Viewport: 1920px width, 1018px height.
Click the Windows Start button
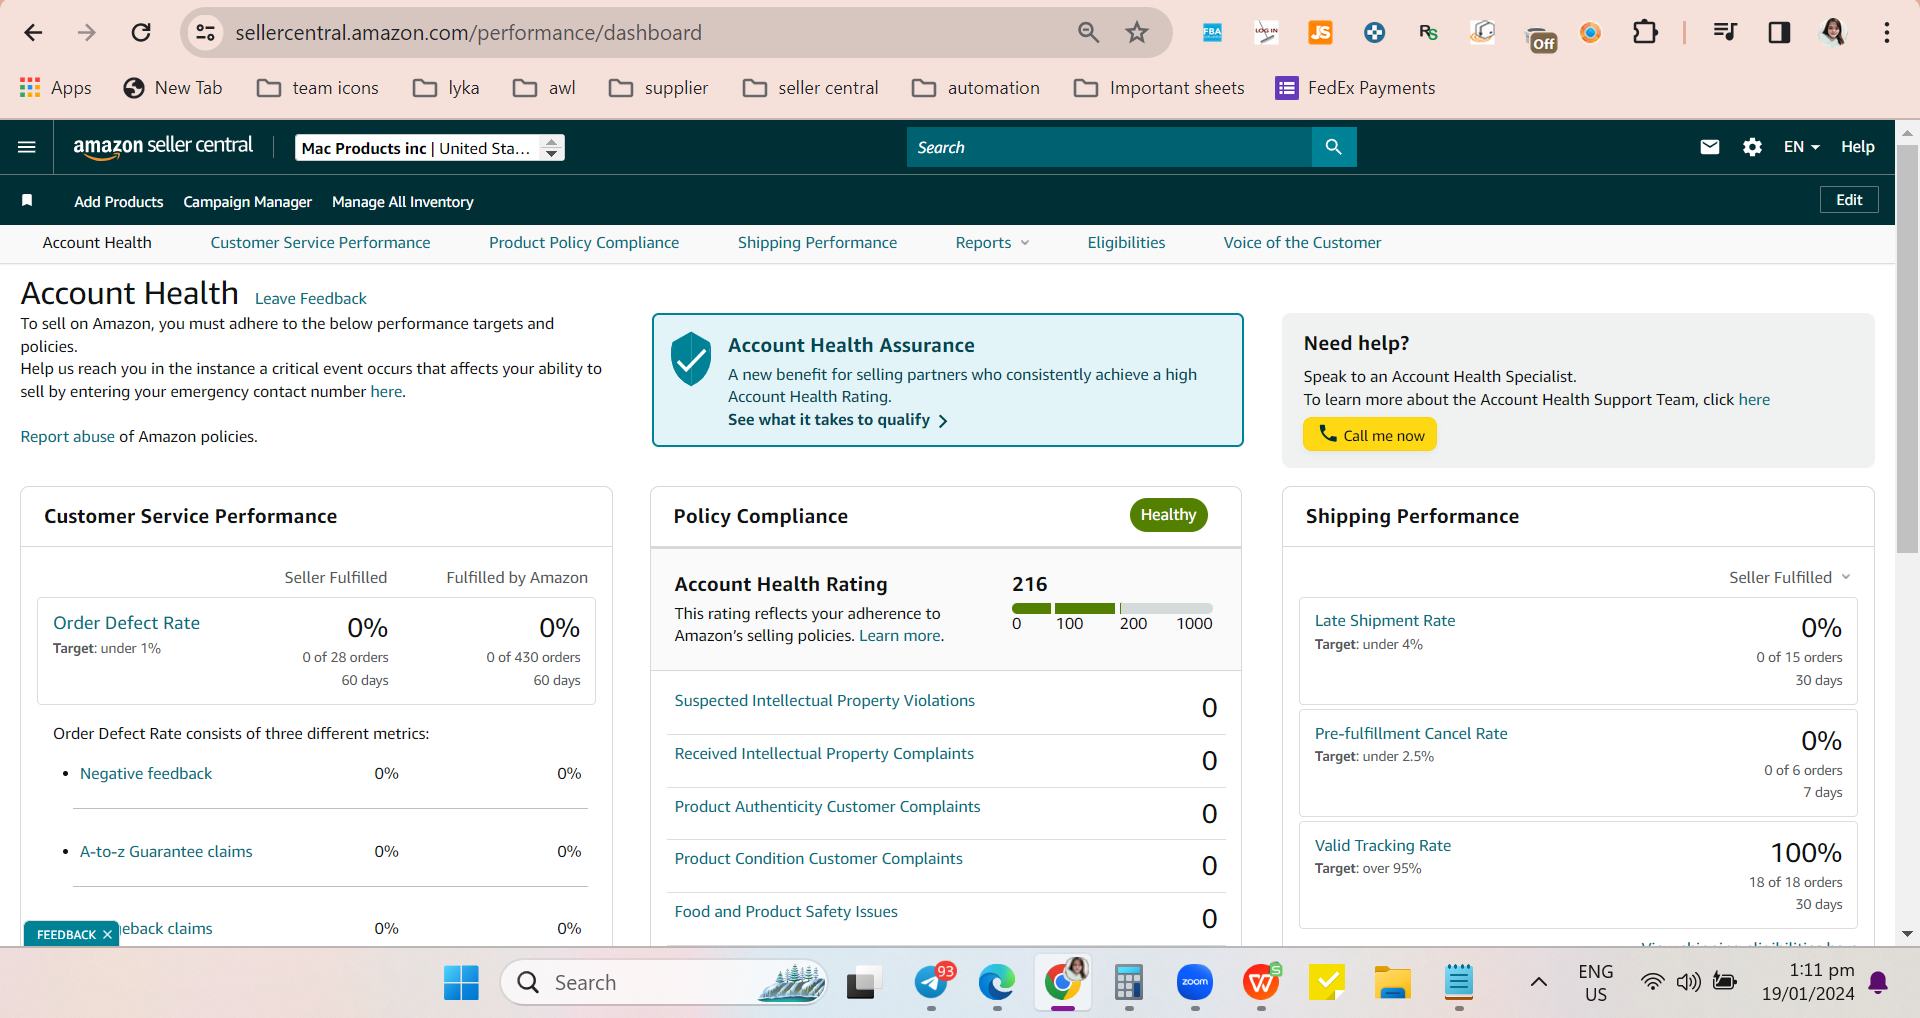point(461,983)
